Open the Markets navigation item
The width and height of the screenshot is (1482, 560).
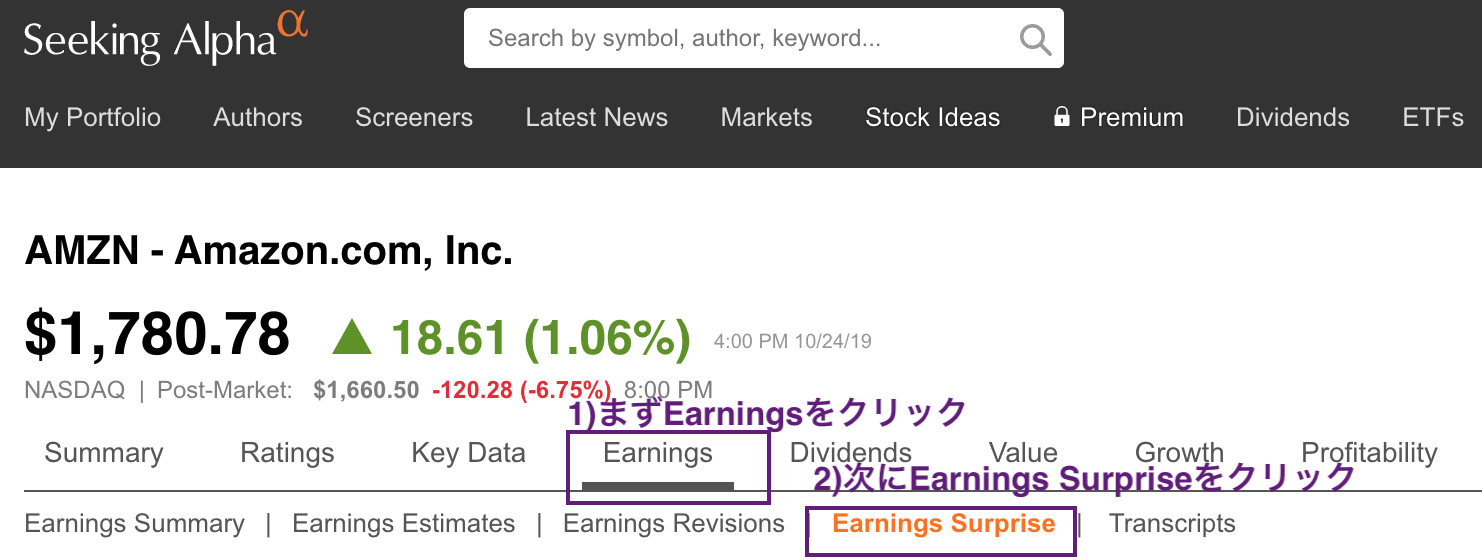tap(766, 117)
